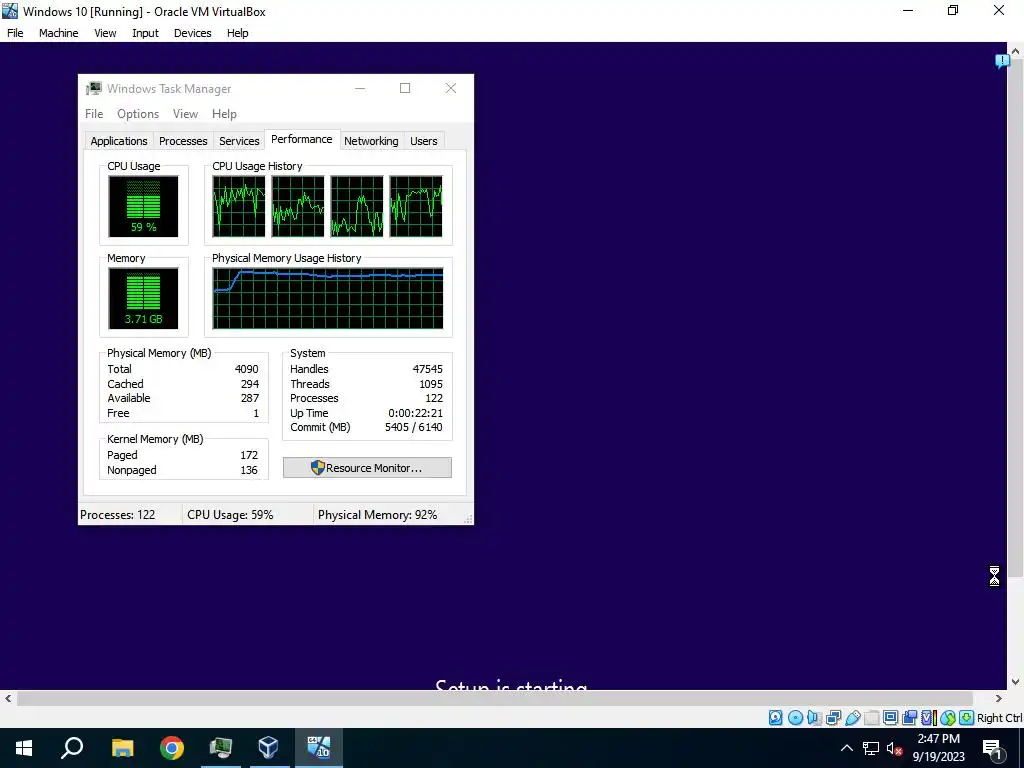This screenshot has height=768, width=1024.
Task: Click the recording status icon
Action: click(909, 718)
